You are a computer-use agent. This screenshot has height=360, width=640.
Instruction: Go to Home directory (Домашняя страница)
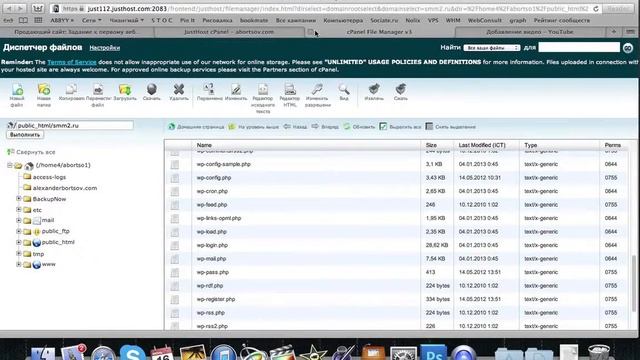[196, 127]
